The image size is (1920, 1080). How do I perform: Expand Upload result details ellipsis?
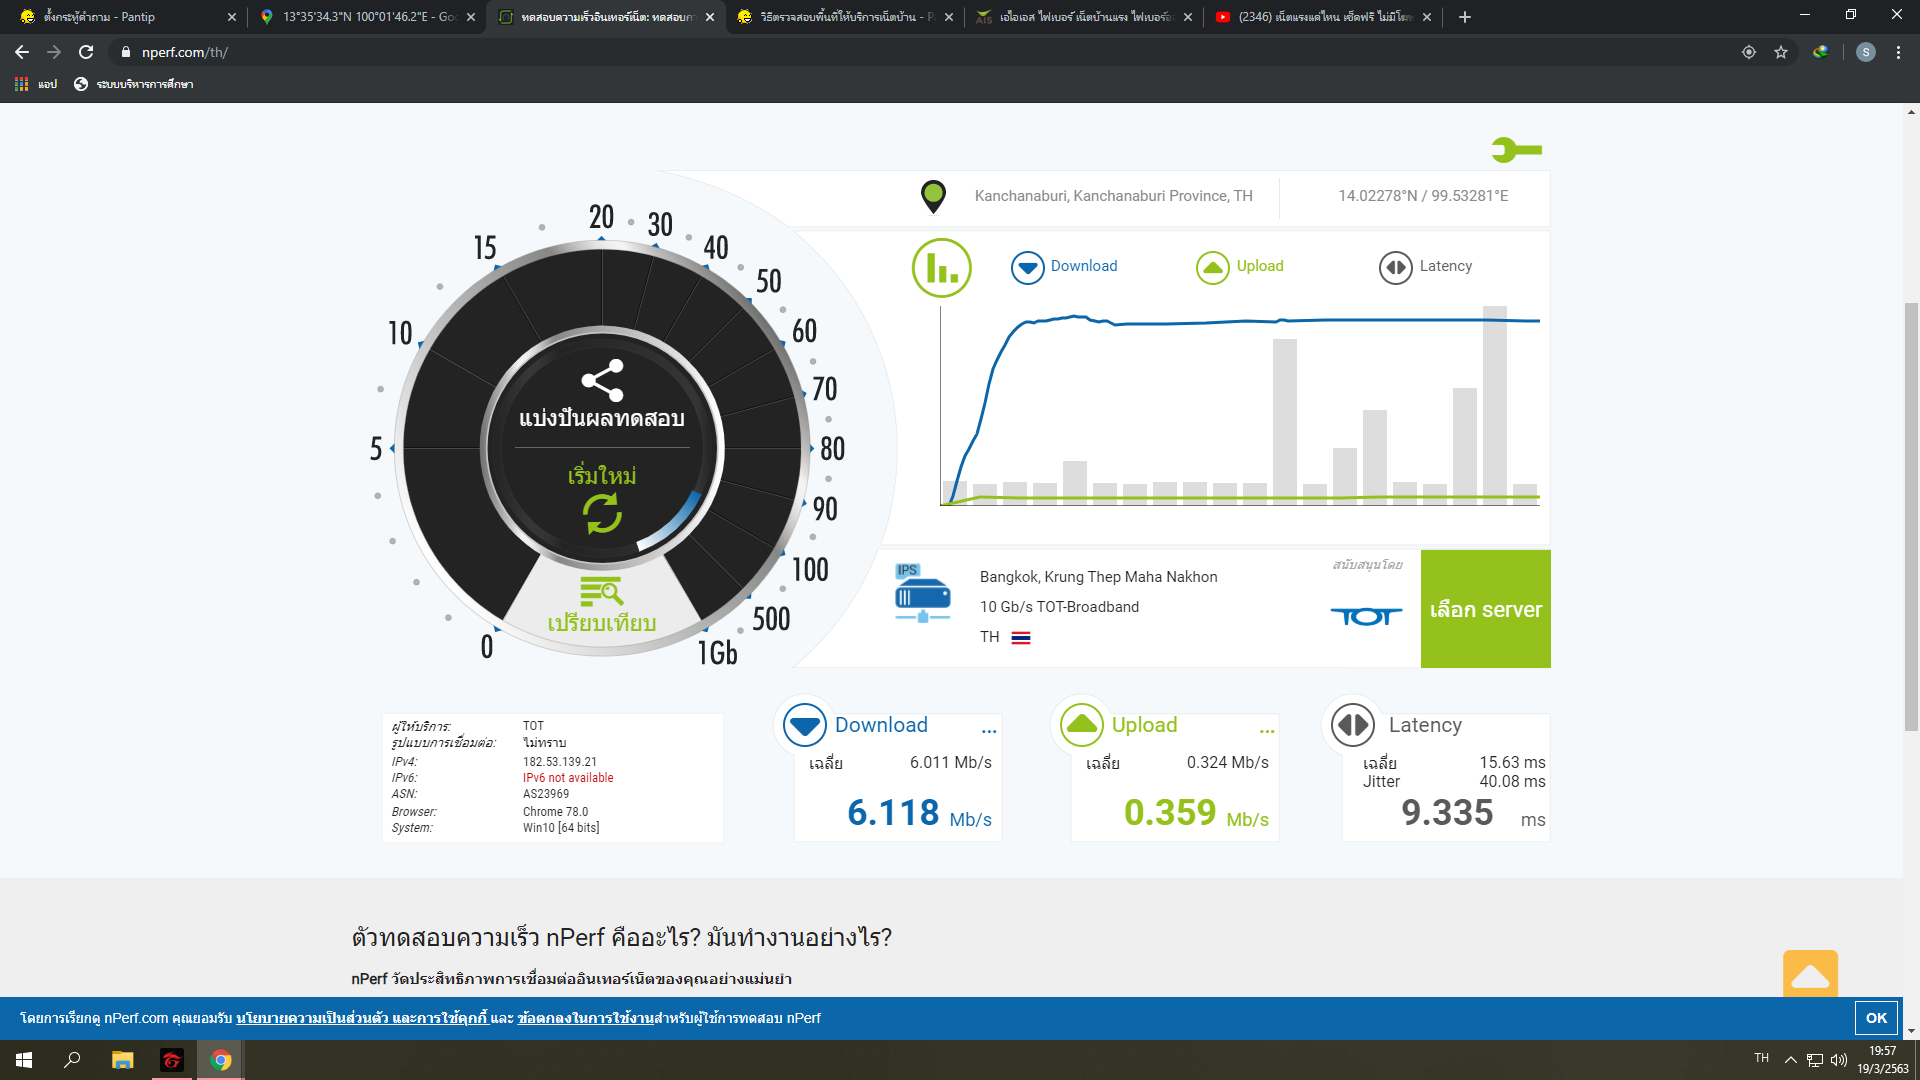click(x=1266, y=731)
